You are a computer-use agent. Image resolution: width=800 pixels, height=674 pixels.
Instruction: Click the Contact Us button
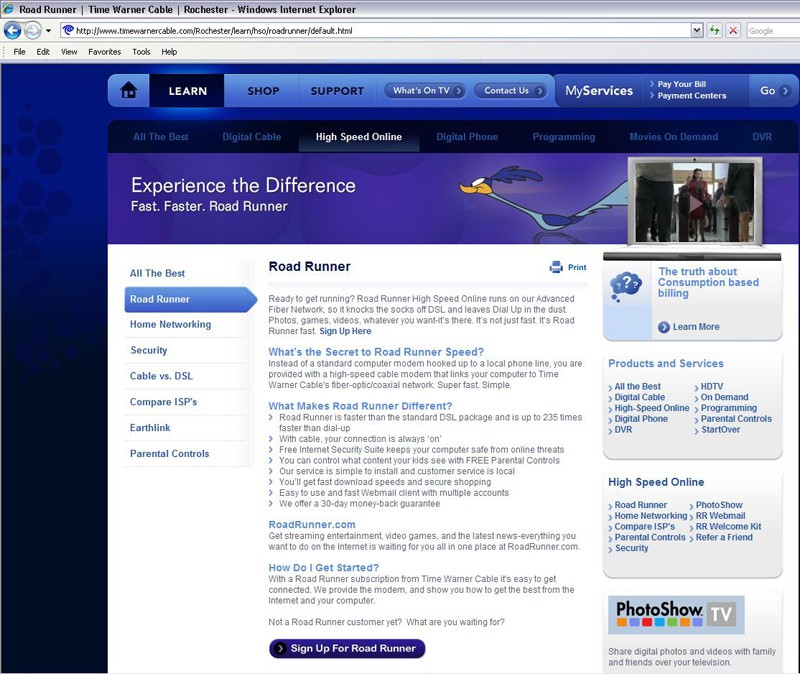(511, 91)
